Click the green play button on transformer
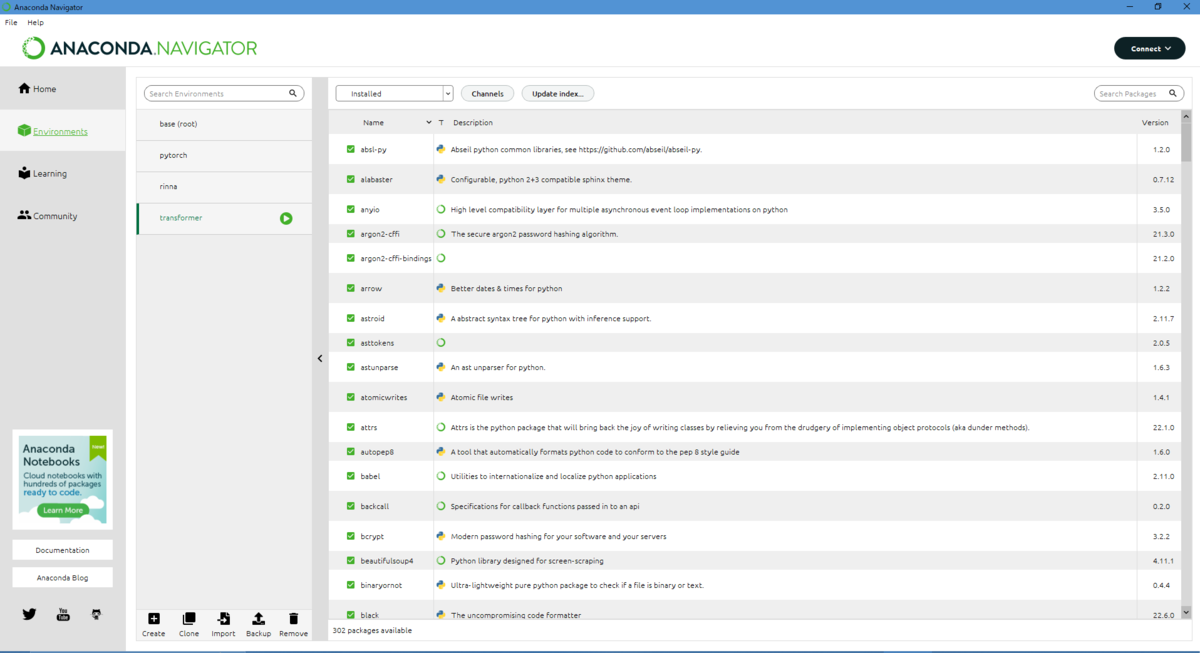Screen dimensions: 1200x653 click(286, 218)
